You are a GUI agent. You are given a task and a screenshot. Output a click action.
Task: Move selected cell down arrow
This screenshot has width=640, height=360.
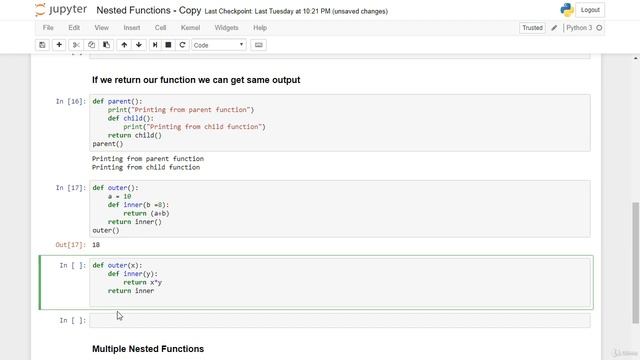click(139, 45)
